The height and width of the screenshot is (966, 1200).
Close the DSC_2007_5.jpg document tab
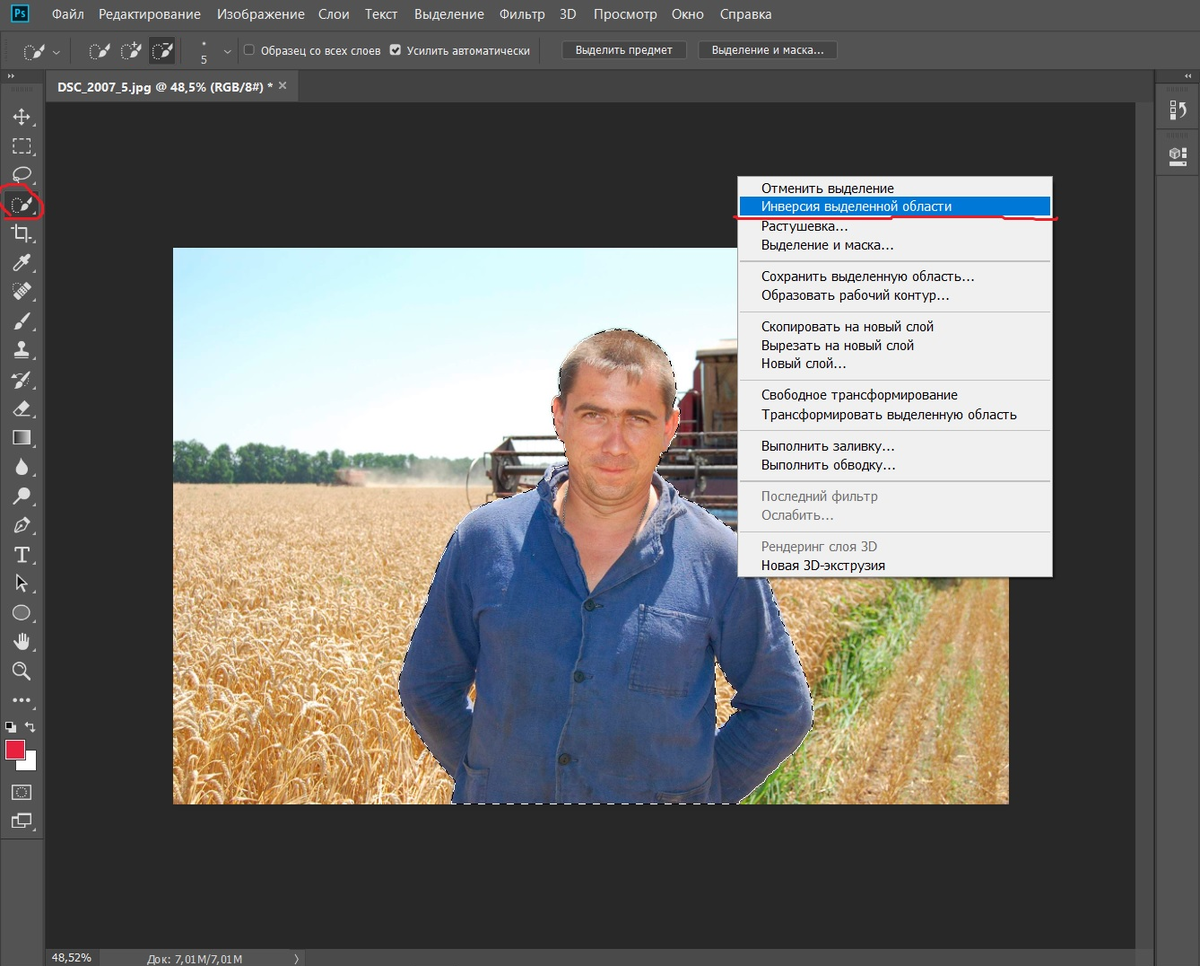(x=283, y=86)
